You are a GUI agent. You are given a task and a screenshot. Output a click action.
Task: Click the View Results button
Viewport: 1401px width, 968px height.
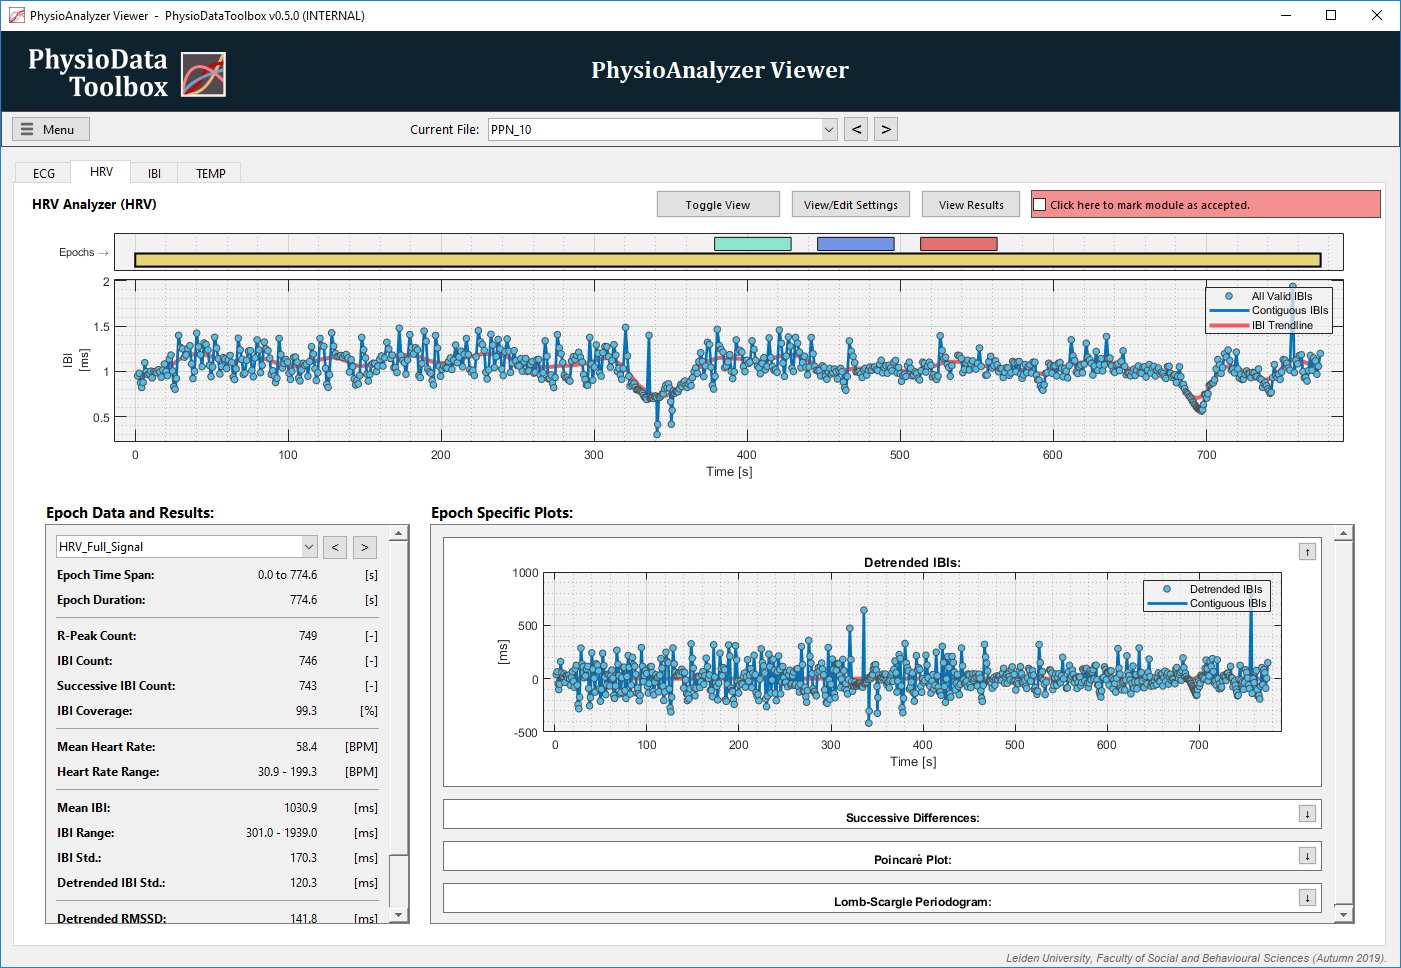pos(971,204)
